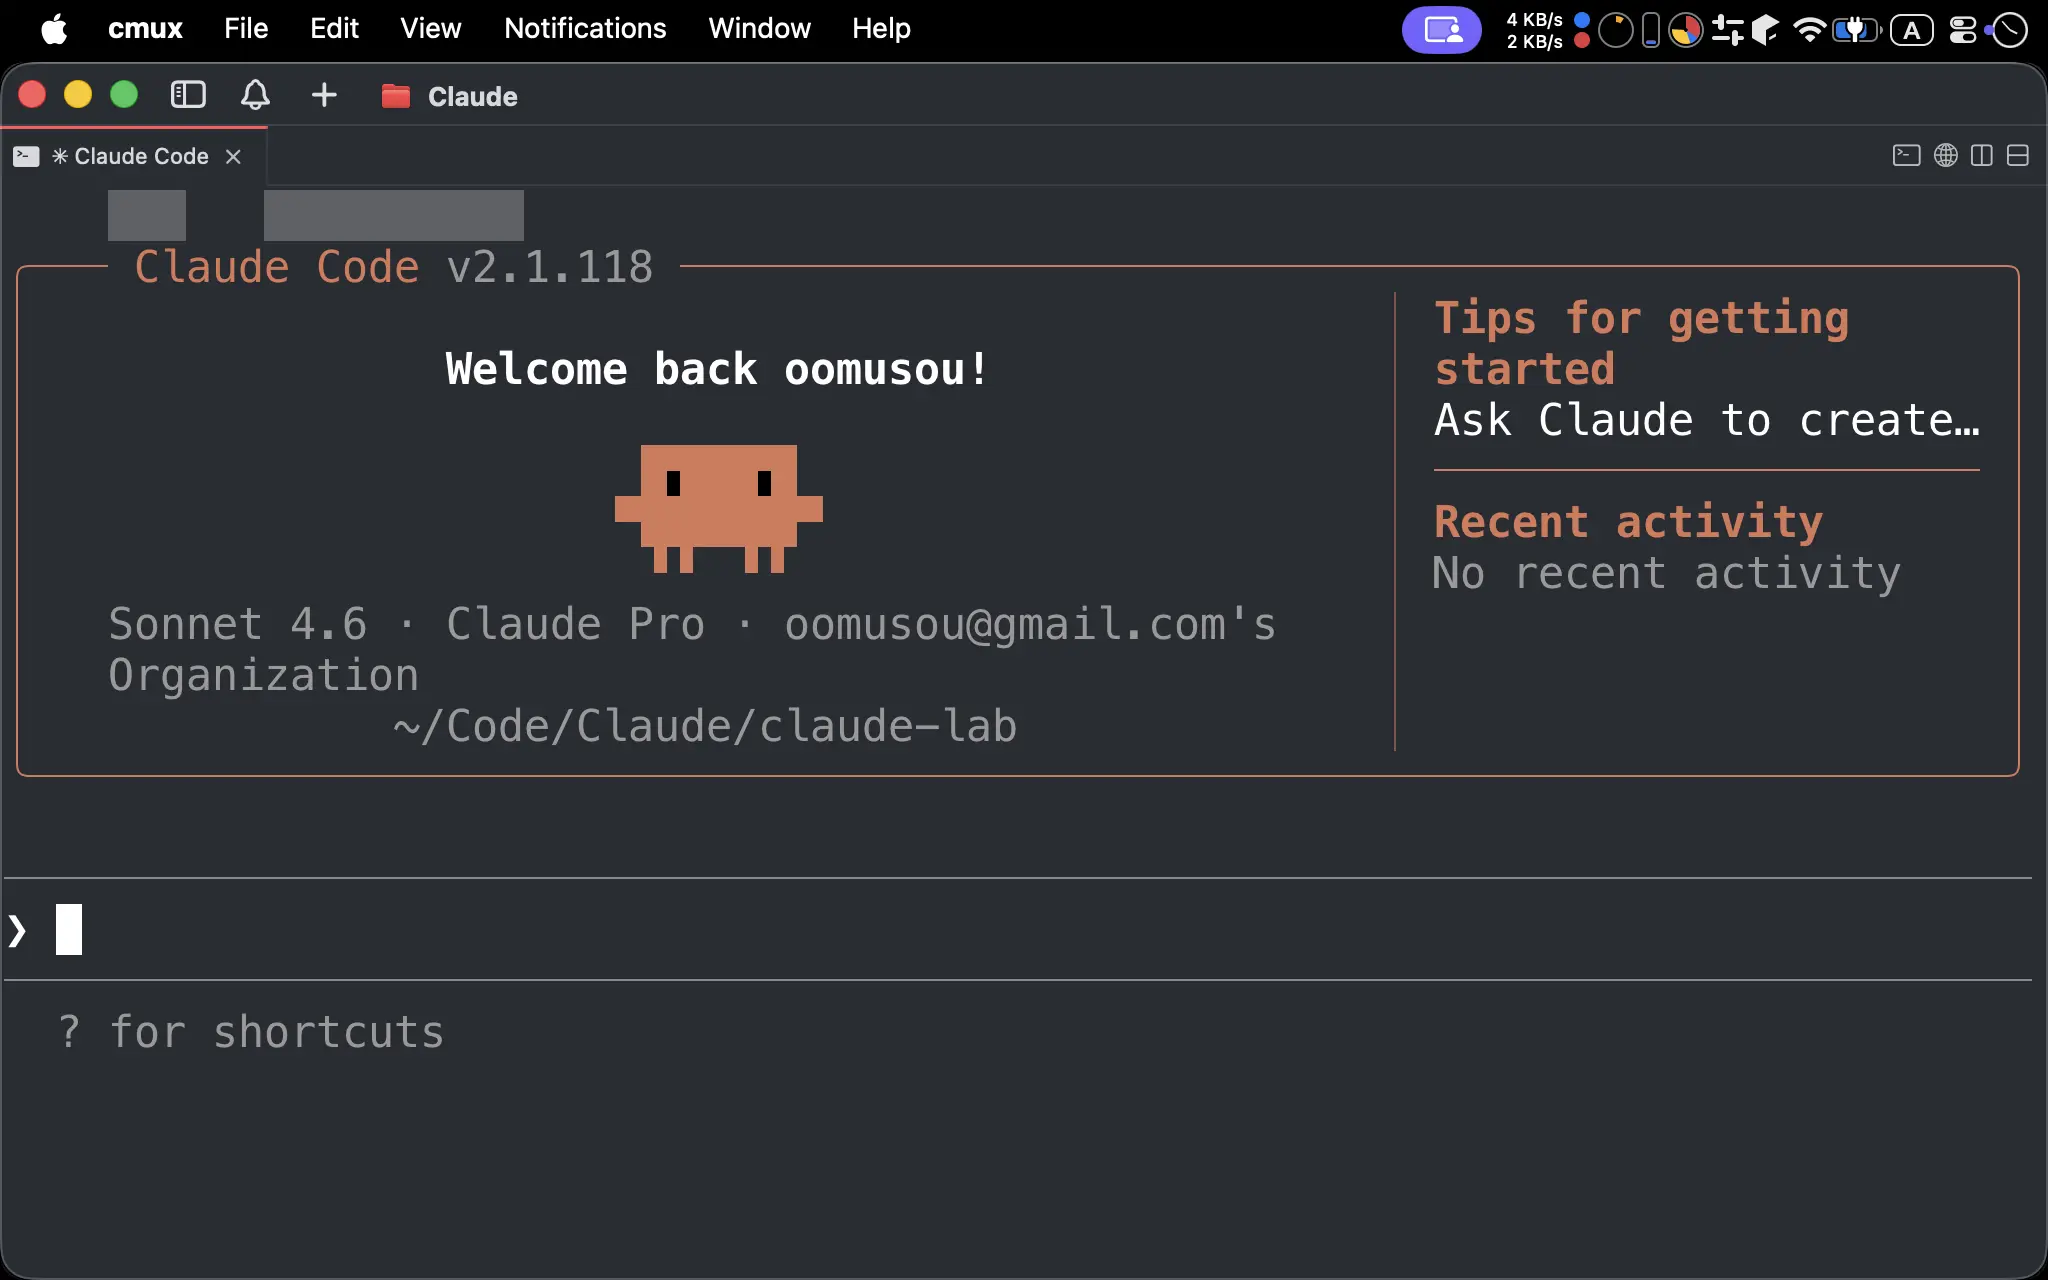Split the pane side by side

coord(1981,155)
